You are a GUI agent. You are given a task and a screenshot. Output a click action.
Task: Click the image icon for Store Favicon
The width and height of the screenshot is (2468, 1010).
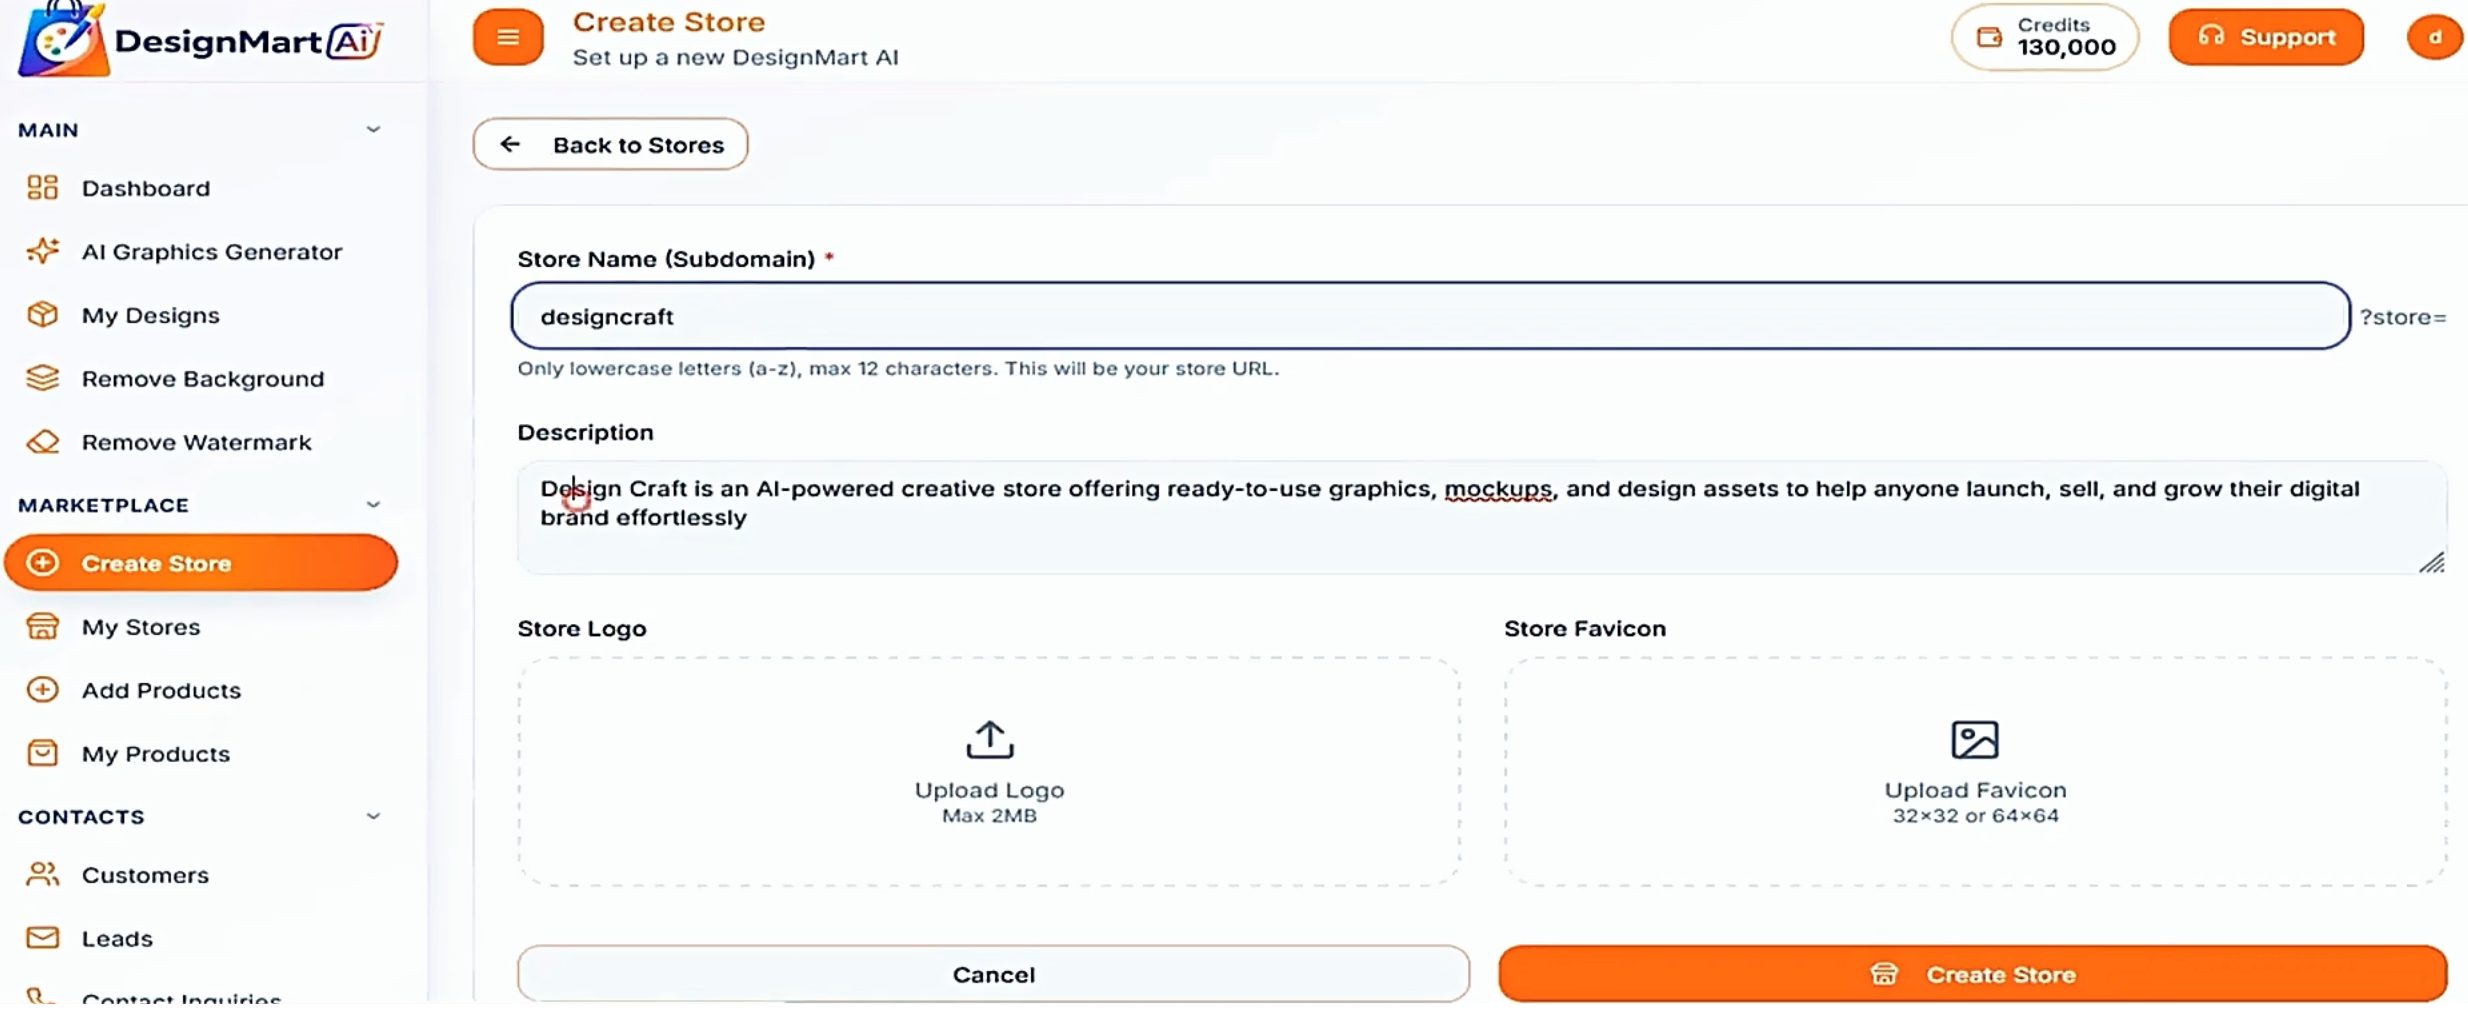(x=1974, y=740)
